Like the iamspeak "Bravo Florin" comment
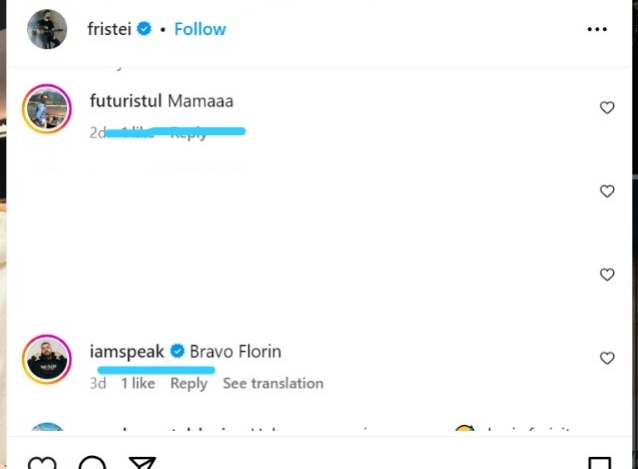Image resolution: width=638 pixels, height=469 pixels. (607, 358)
